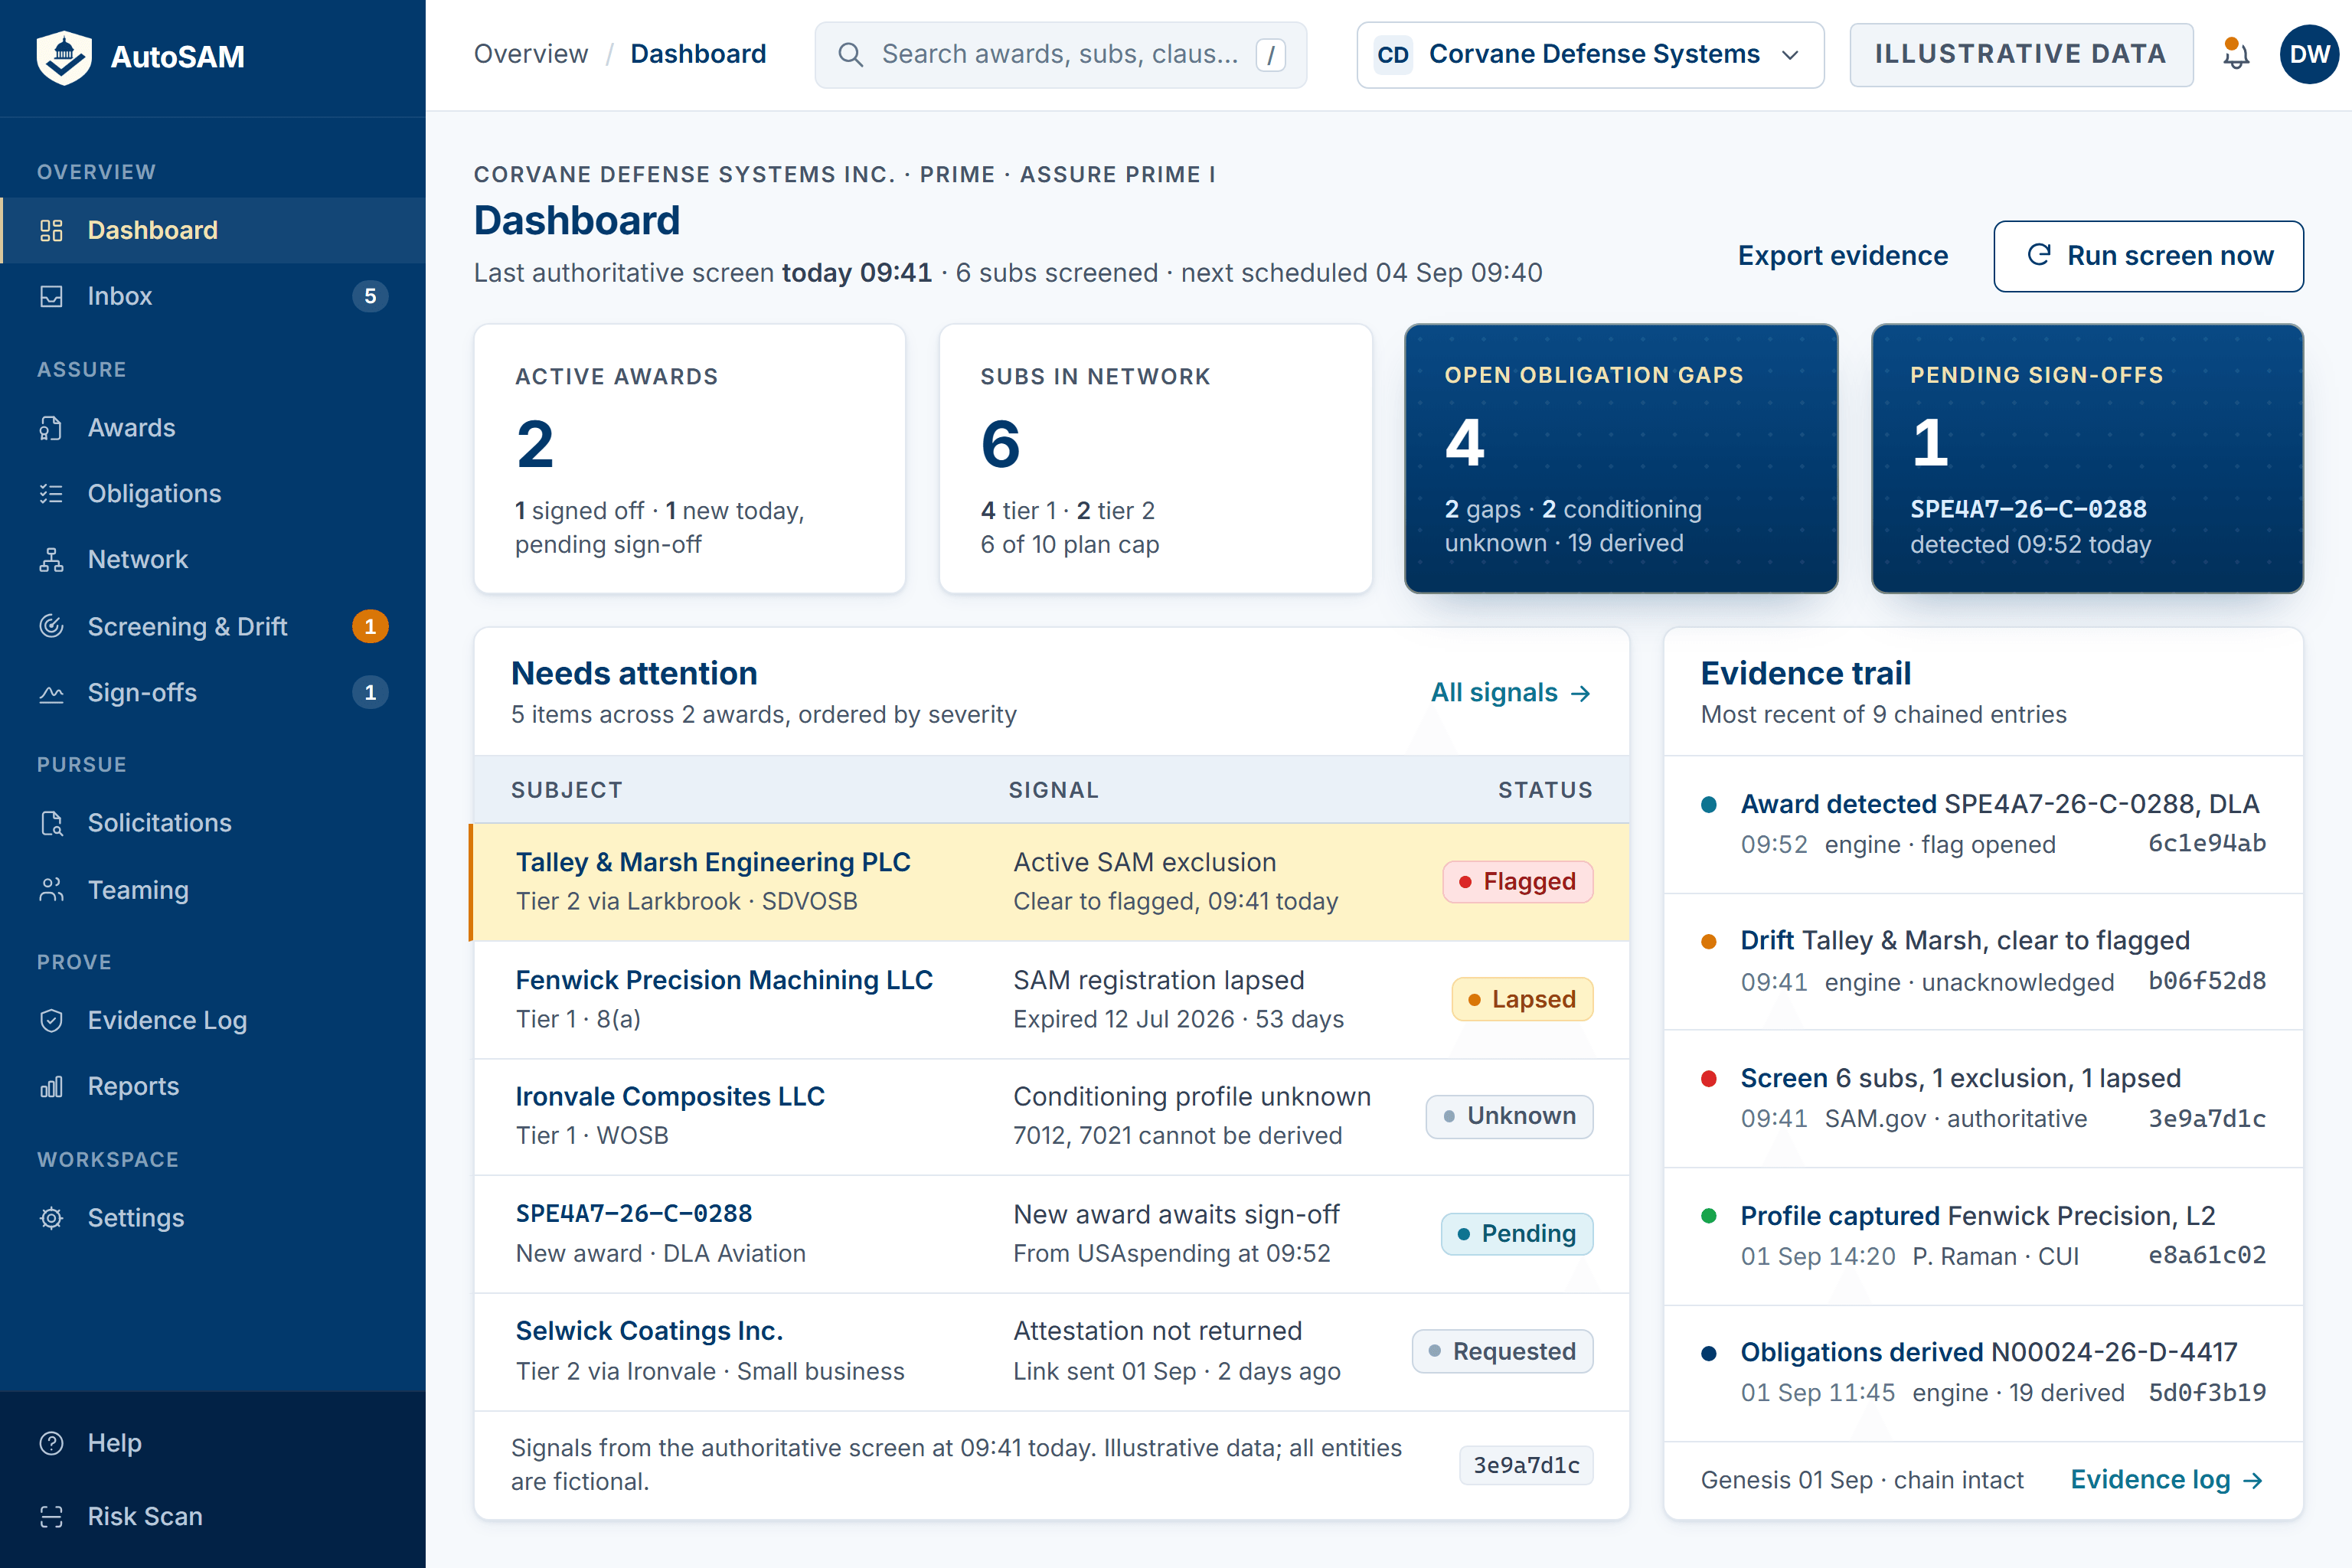Click the Flagged status badge
The height and width of the screenshot is (1568, 2352).
point(1517,882)
